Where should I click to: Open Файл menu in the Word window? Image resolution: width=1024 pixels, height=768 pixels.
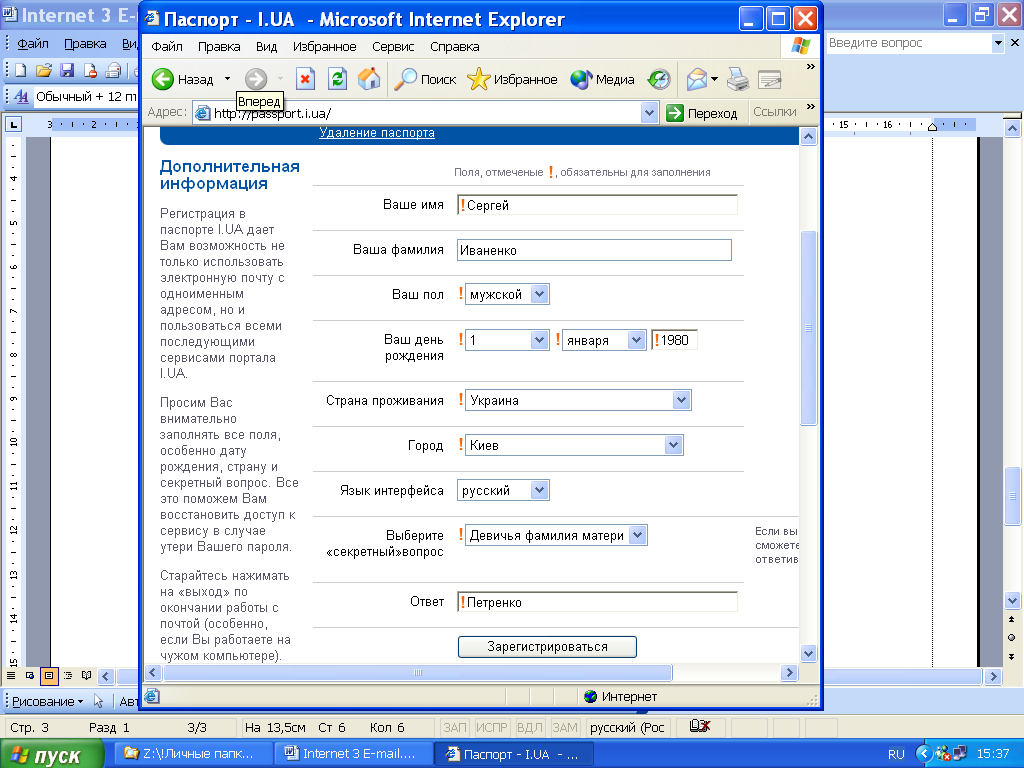(33, 44)
